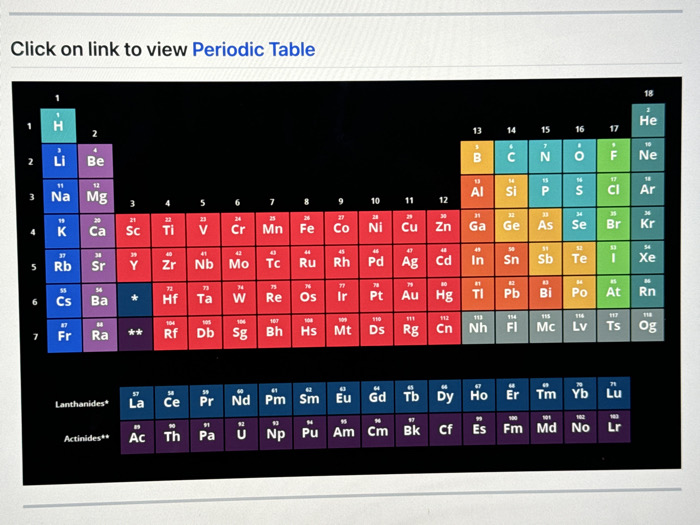The width and height of the screenshot is (700, 525).
Task: Select the Silver (Ag) cell
Action: click(x=410, y=262)
